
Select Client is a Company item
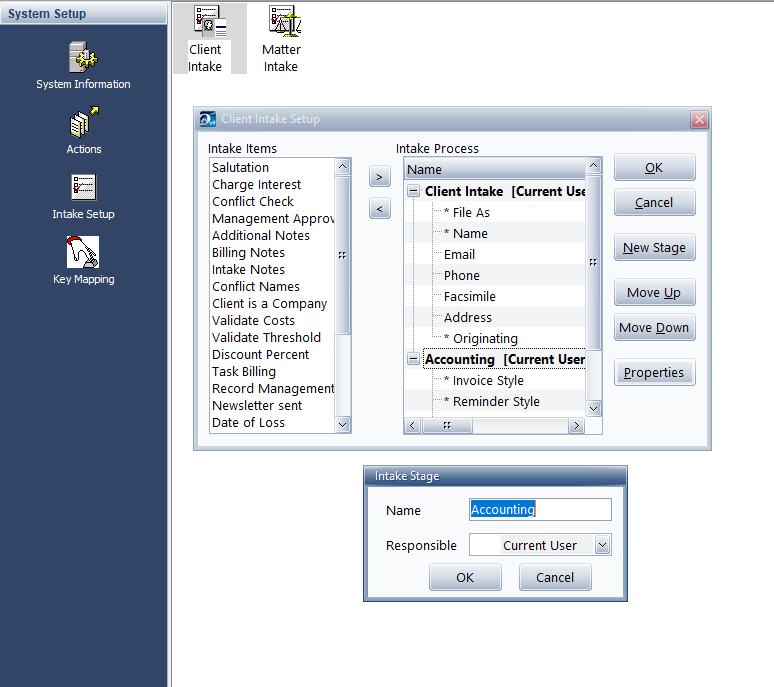270,304
